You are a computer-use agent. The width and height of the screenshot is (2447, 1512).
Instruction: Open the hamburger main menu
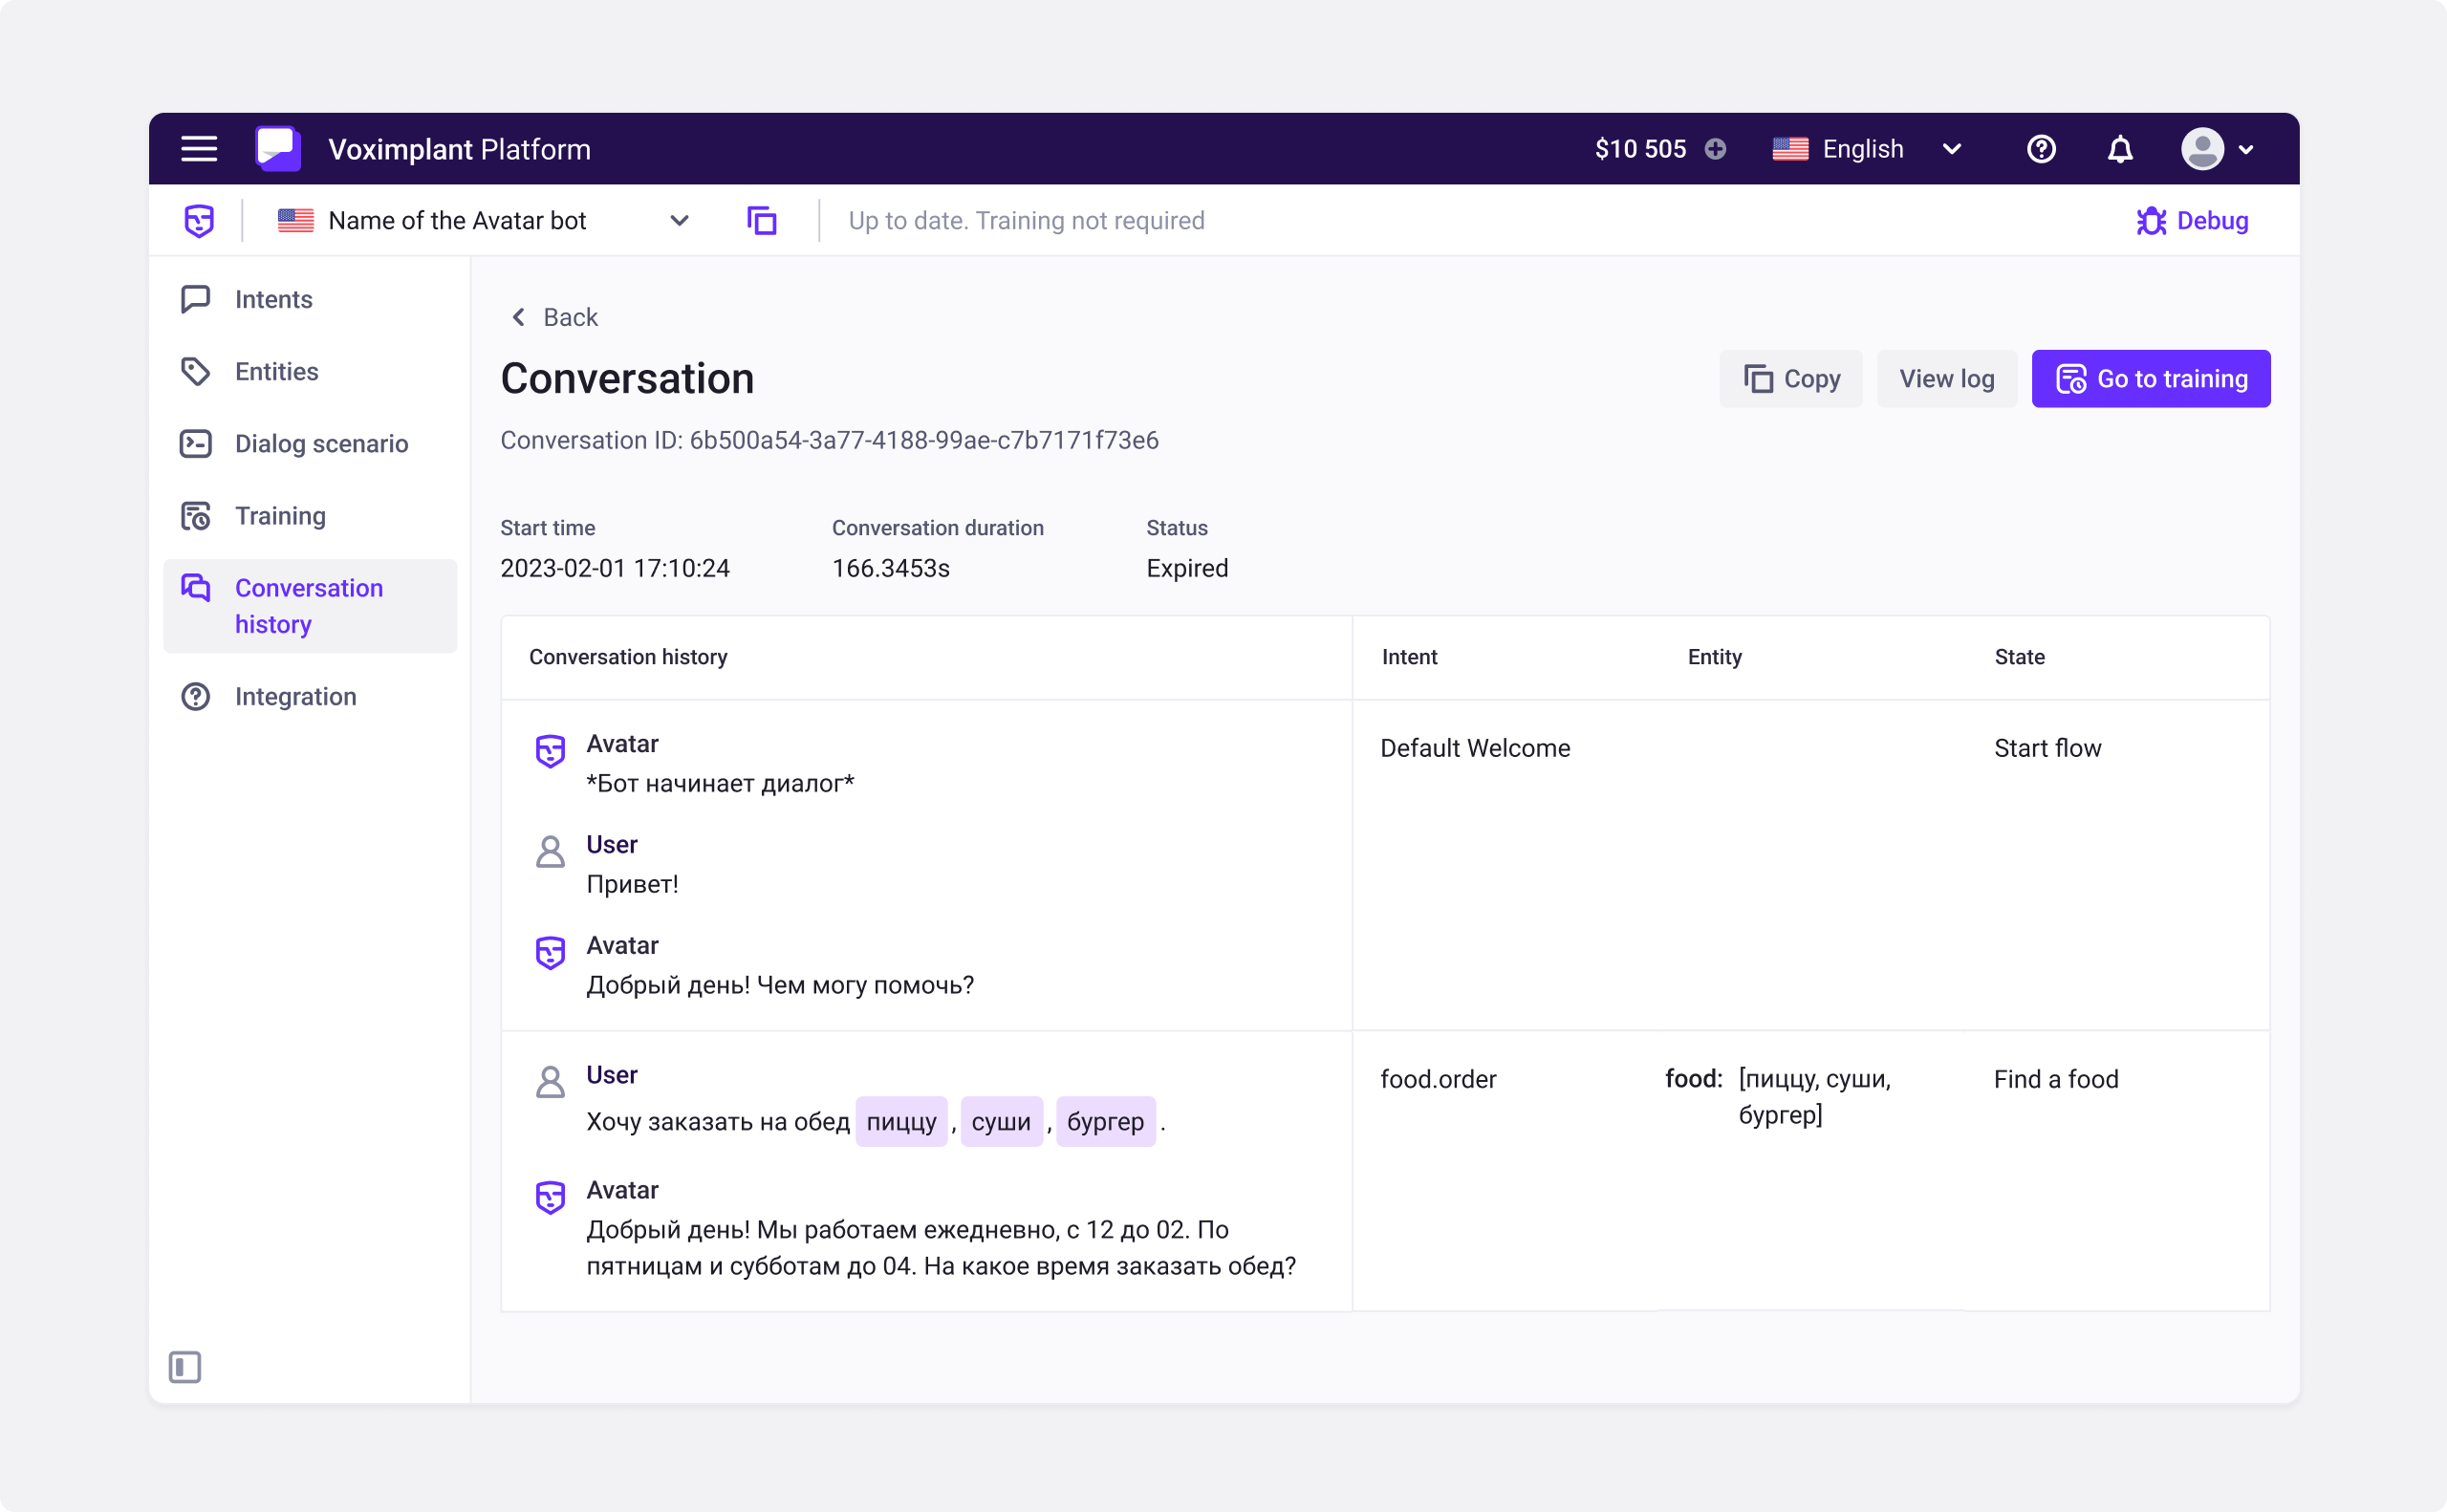[198, 149]
